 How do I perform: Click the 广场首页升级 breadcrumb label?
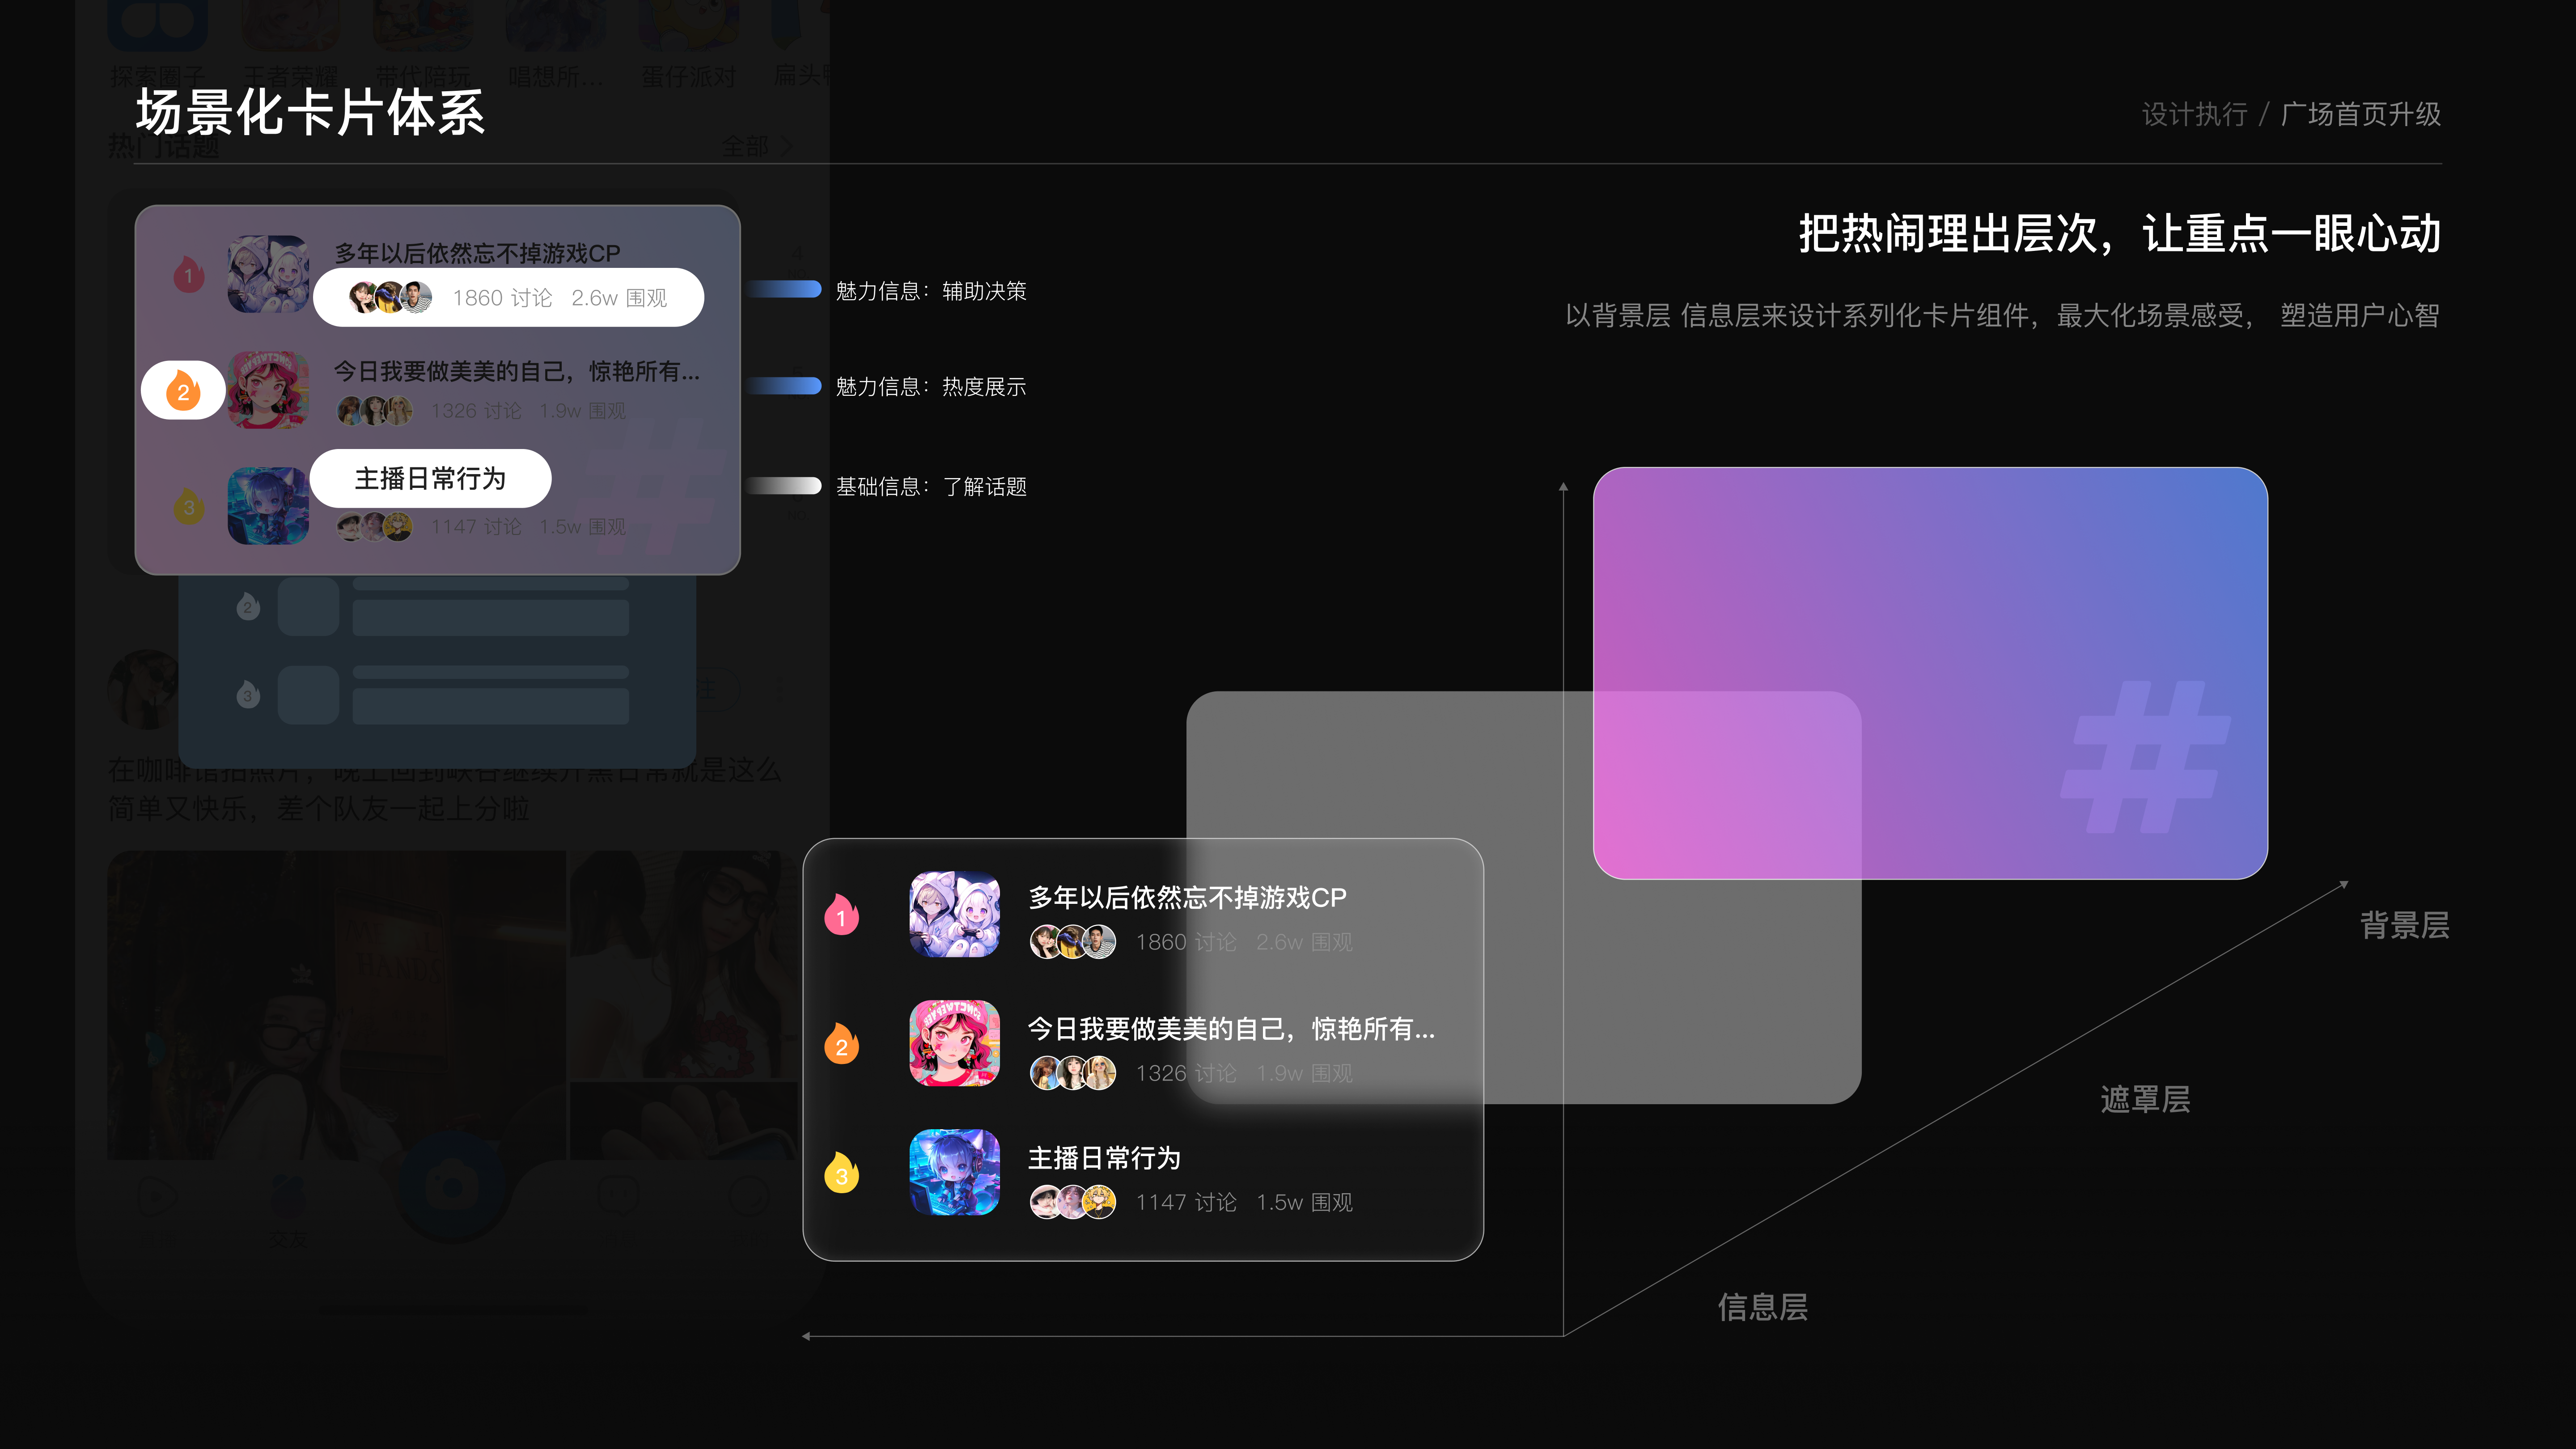2360,114
